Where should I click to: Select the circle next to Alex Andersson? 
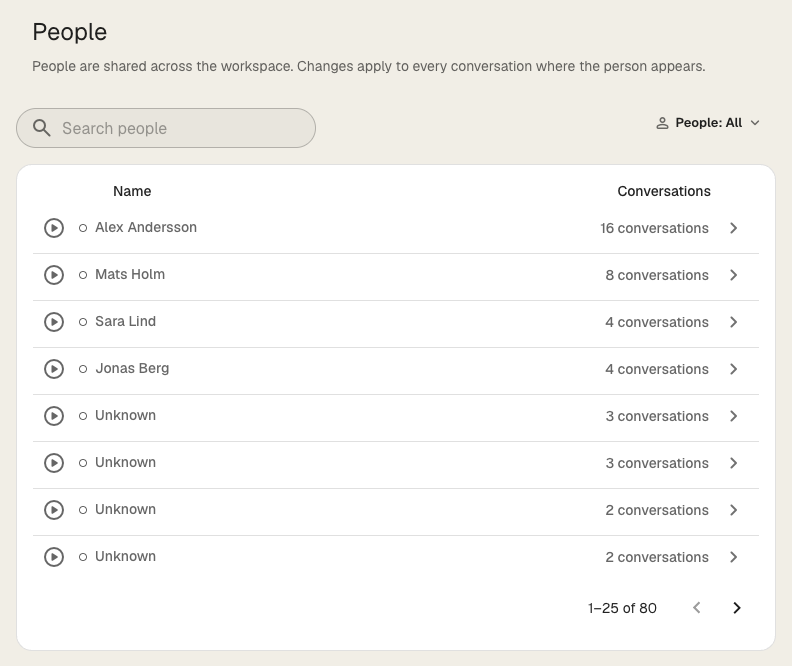83,228
